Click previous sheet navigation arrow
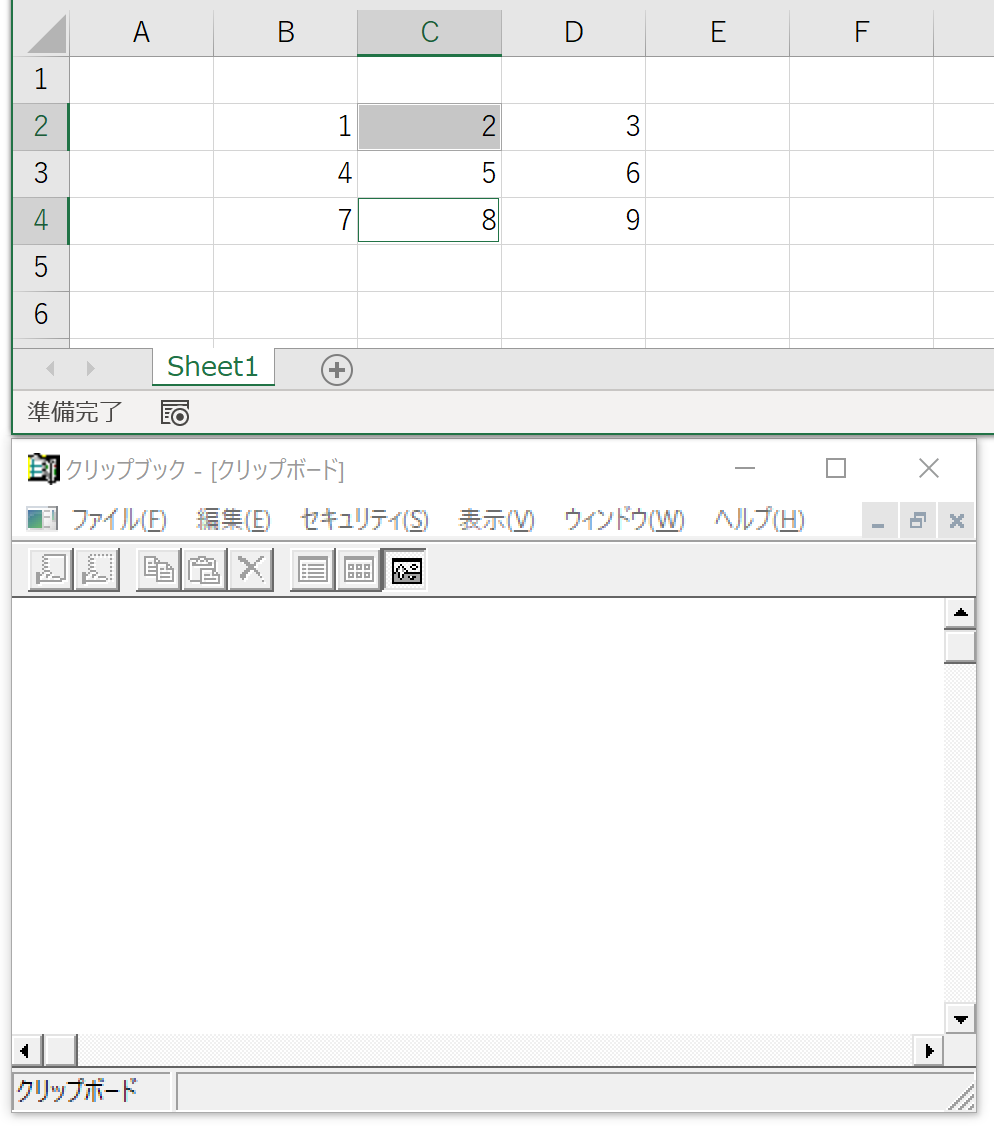Viewport: 994px width, 1132px height. pyautogui.click(x=51, y=368)
